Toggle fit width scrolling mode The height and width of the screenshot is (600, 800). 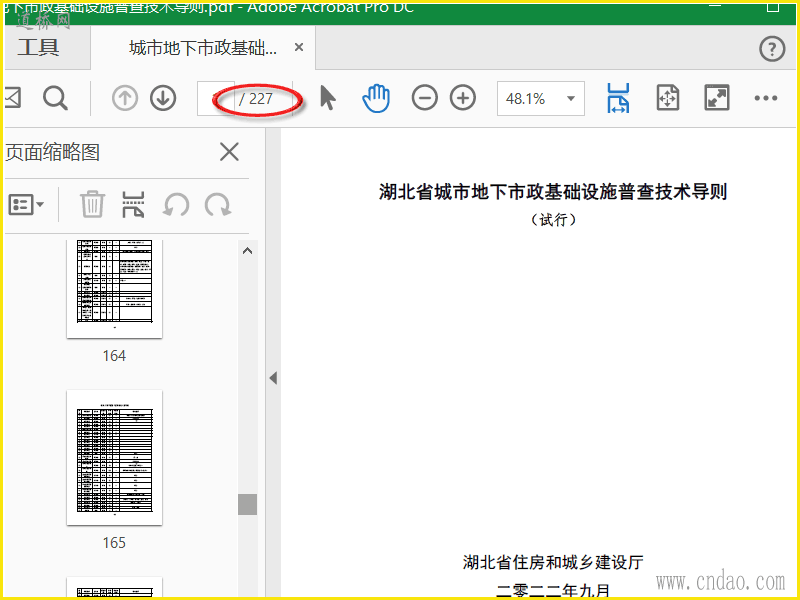click(x=618, y=98)
